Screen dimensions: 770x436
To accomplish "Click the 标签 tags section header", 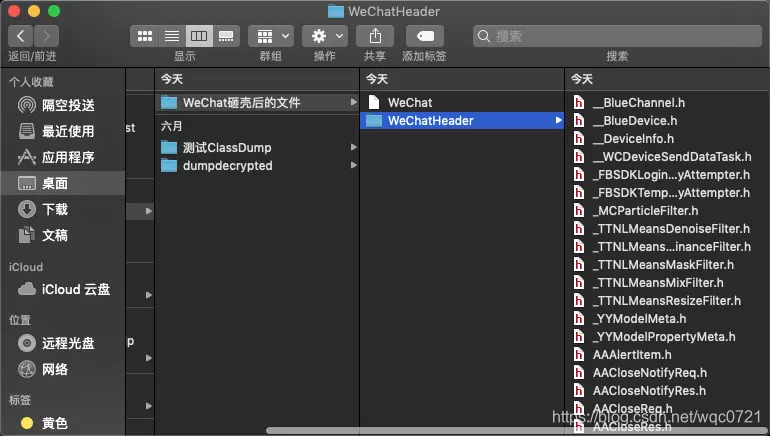I will tap(20, 400).
